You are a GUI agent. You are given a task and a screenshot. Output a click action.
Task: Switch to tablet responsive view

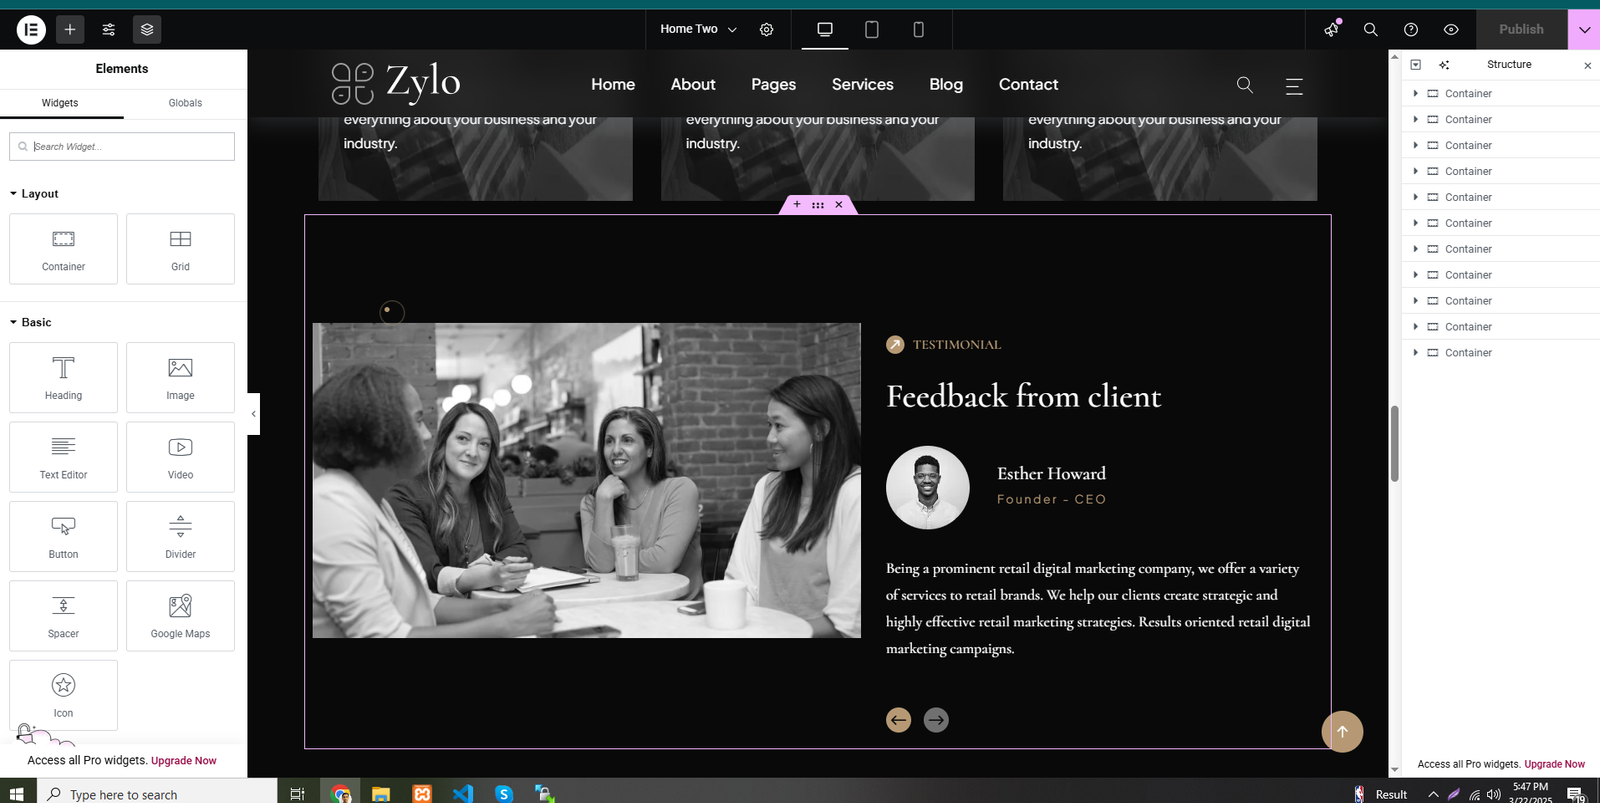click(x=872, y=30)
